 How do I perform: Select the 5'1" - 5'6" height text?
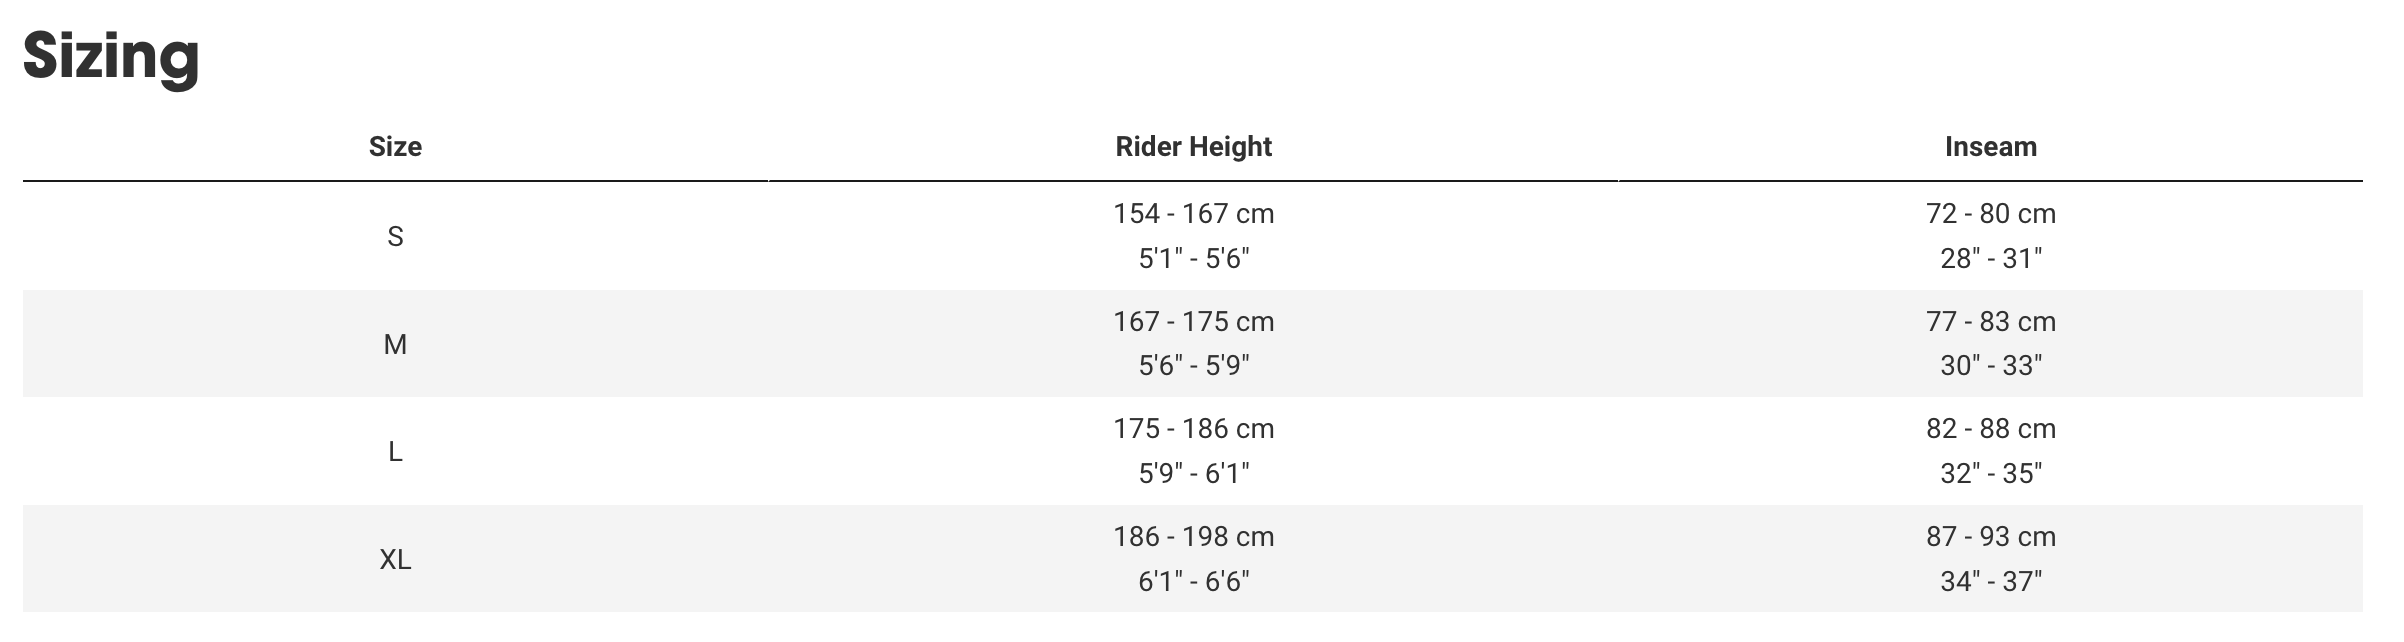click(x=1193, y=259)
